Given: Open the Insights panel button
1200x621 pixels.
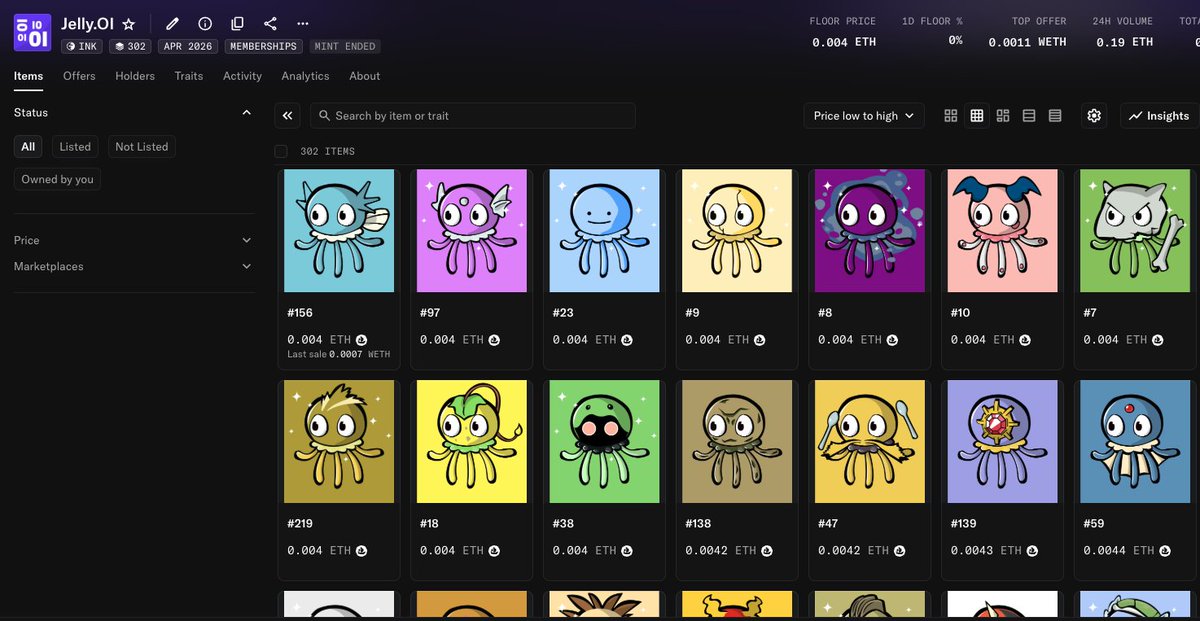Looking at the screenshot, I should [1158, 116].
